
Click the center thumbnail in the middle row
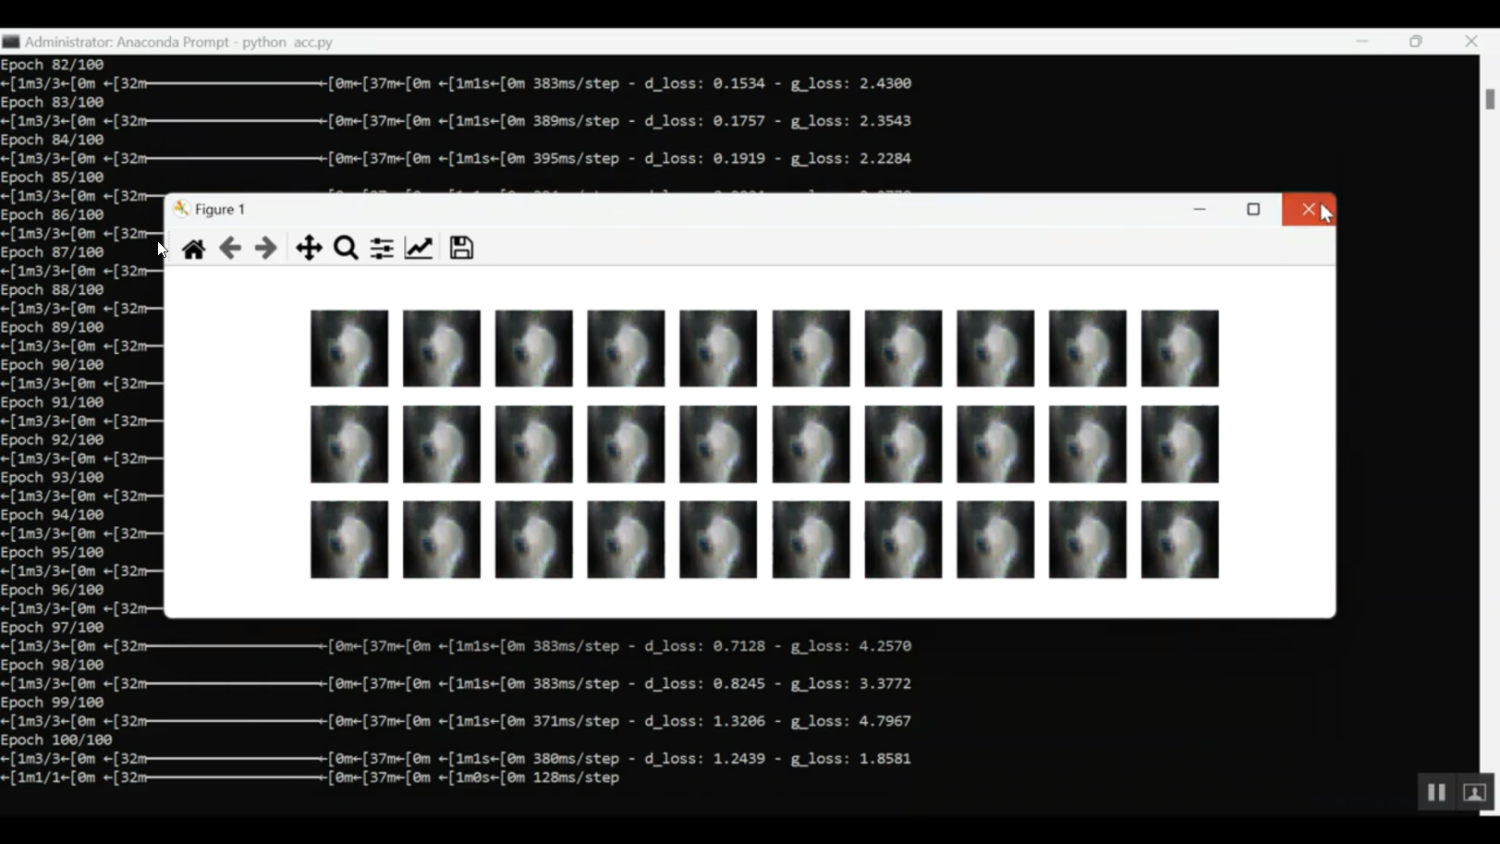tap(718, 443)
